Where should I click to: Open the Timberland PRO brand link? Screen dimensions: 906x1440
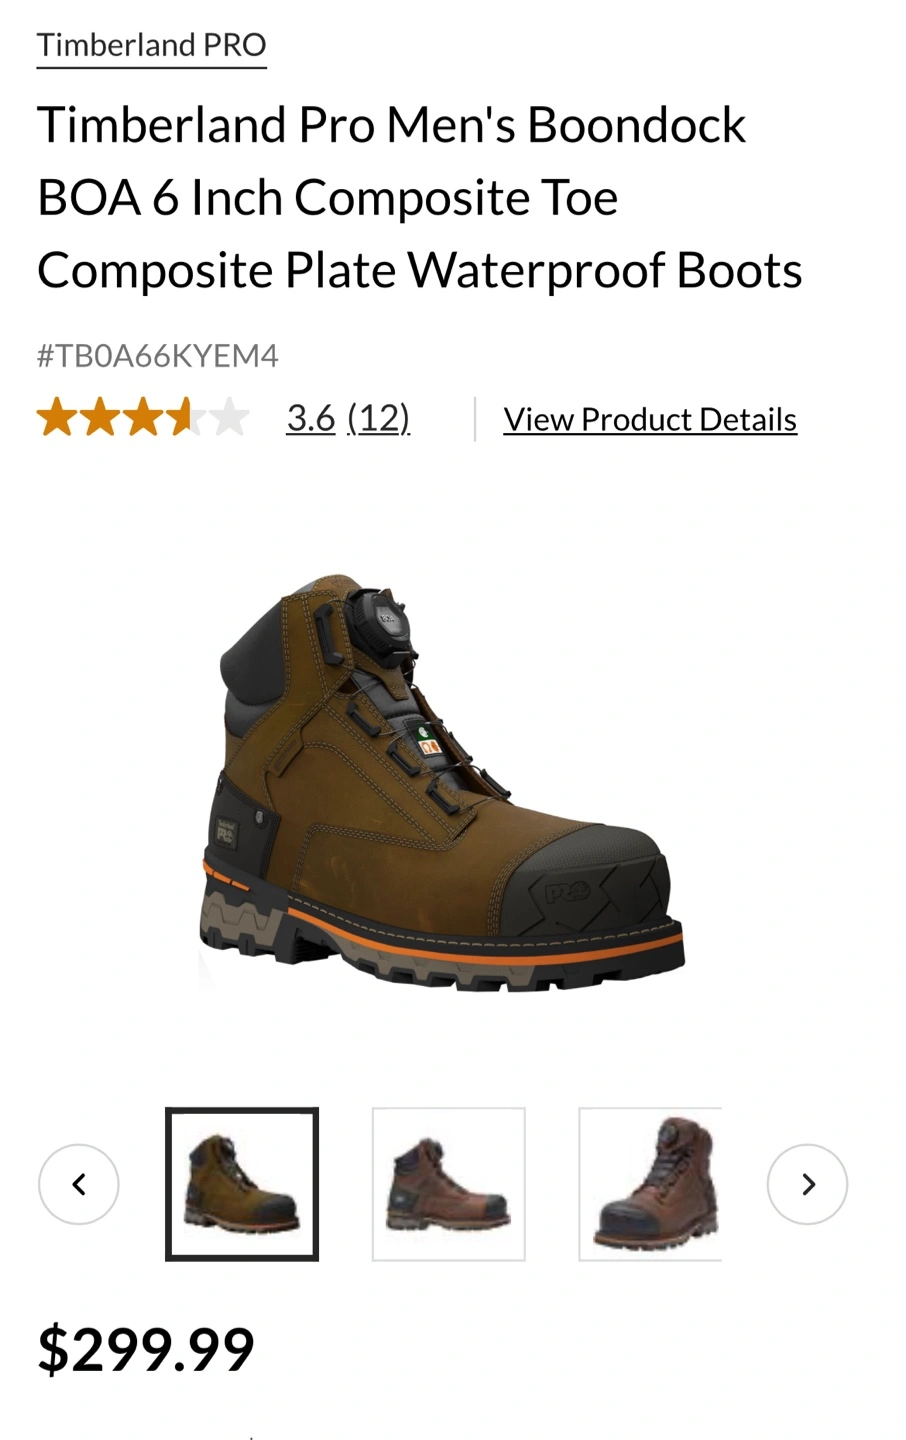click(x=151, y=45)
